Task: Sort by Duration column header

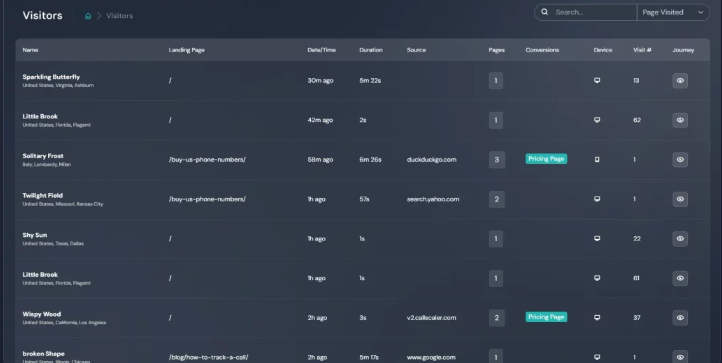Action: (371, 50)
